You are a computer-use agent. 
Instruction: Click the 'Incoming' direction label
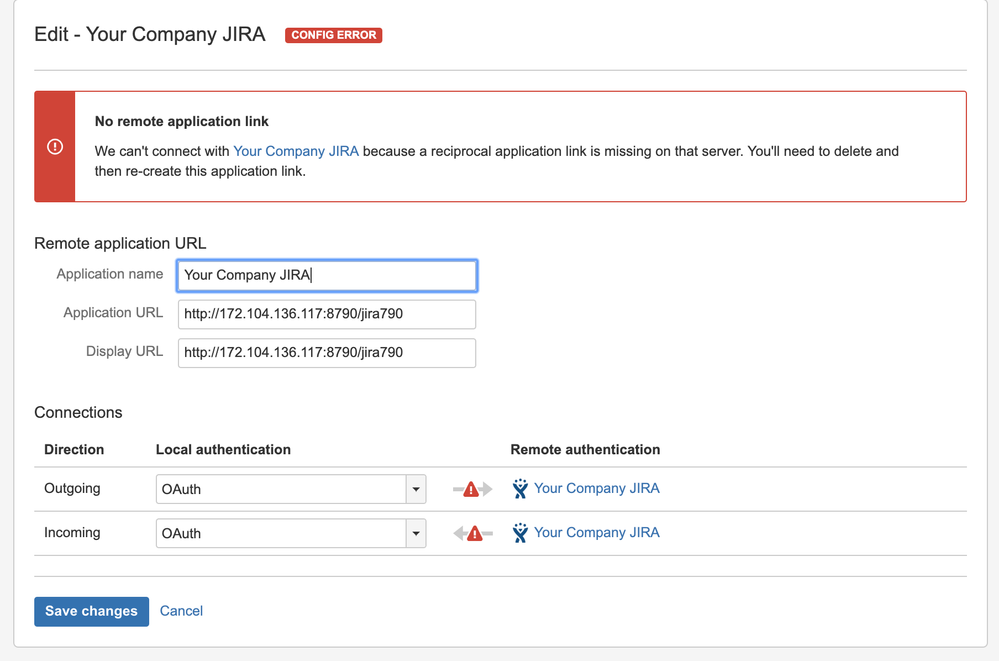pyautogui.click(x=72, y=532)
